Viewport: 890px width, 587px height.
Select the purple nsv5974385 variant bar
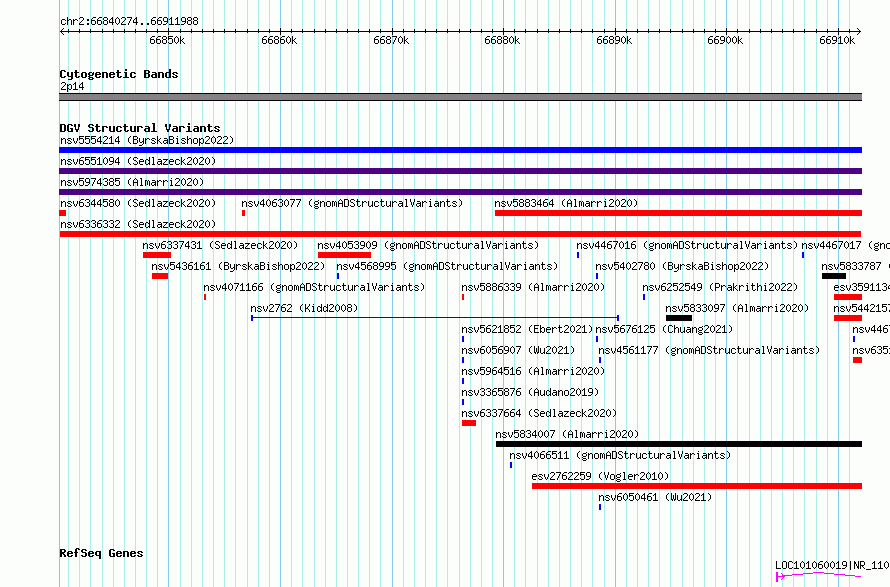click(460, 192)
